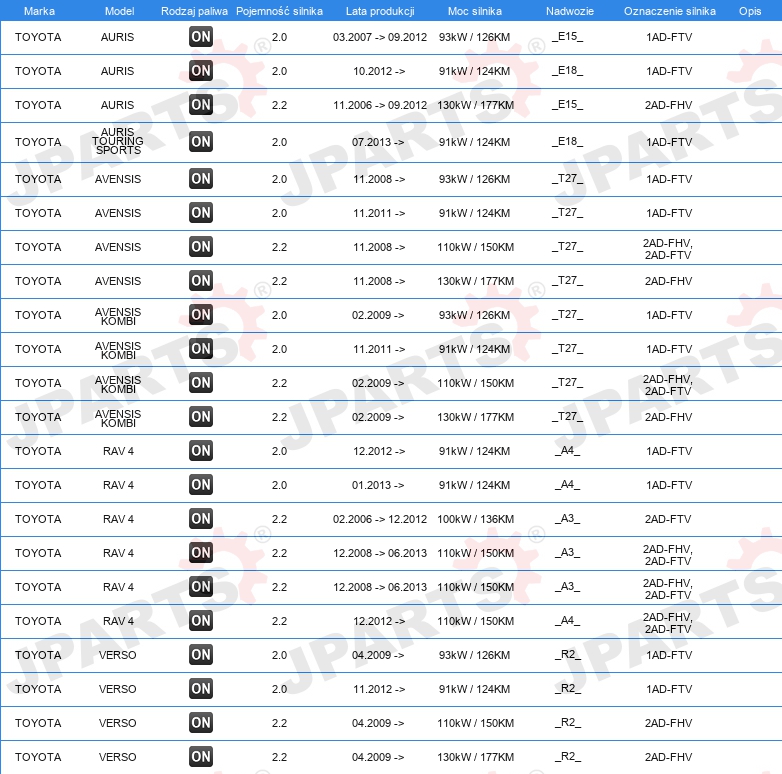Select the 2AD-FTV engine code in 100kW row
The image size is (782, 774).
[668, 519]
